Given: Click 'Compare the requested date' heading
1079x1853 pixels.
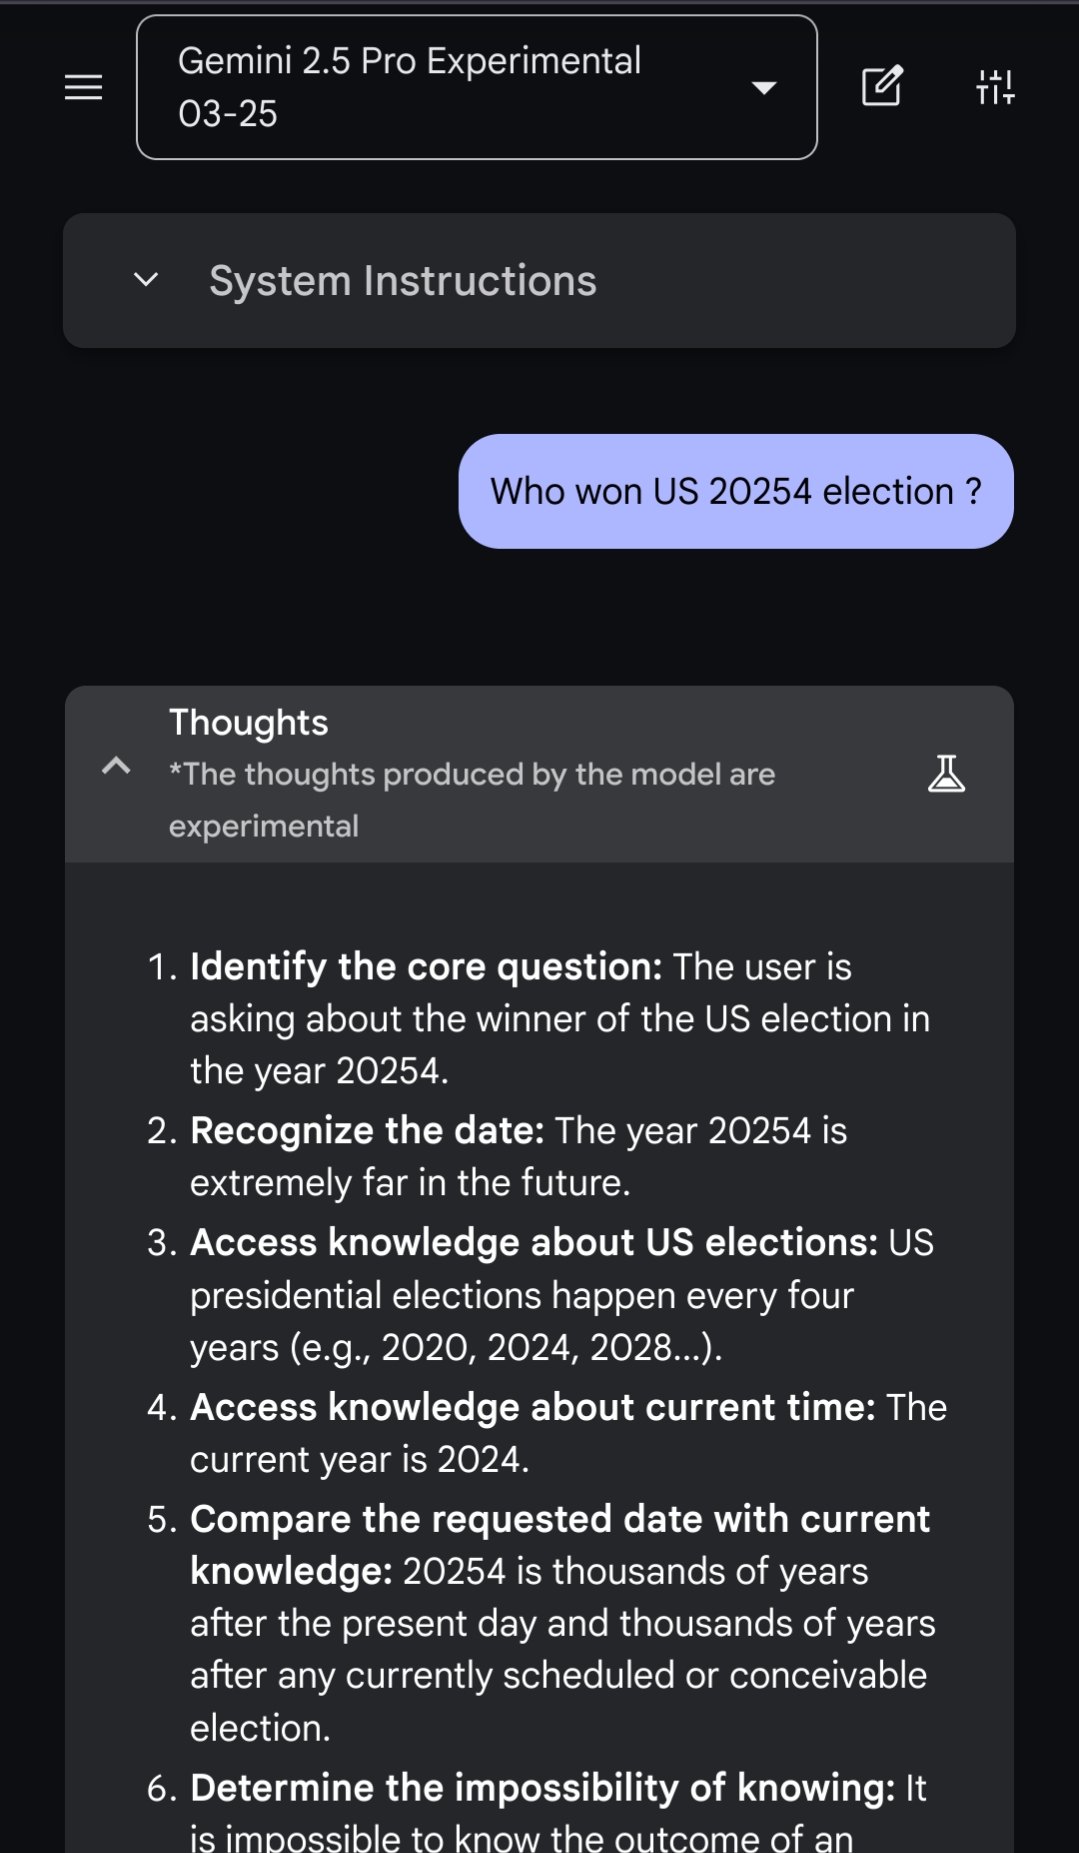Looking at the screenshot, I should pyautogui.click(x=559, y=1520).
